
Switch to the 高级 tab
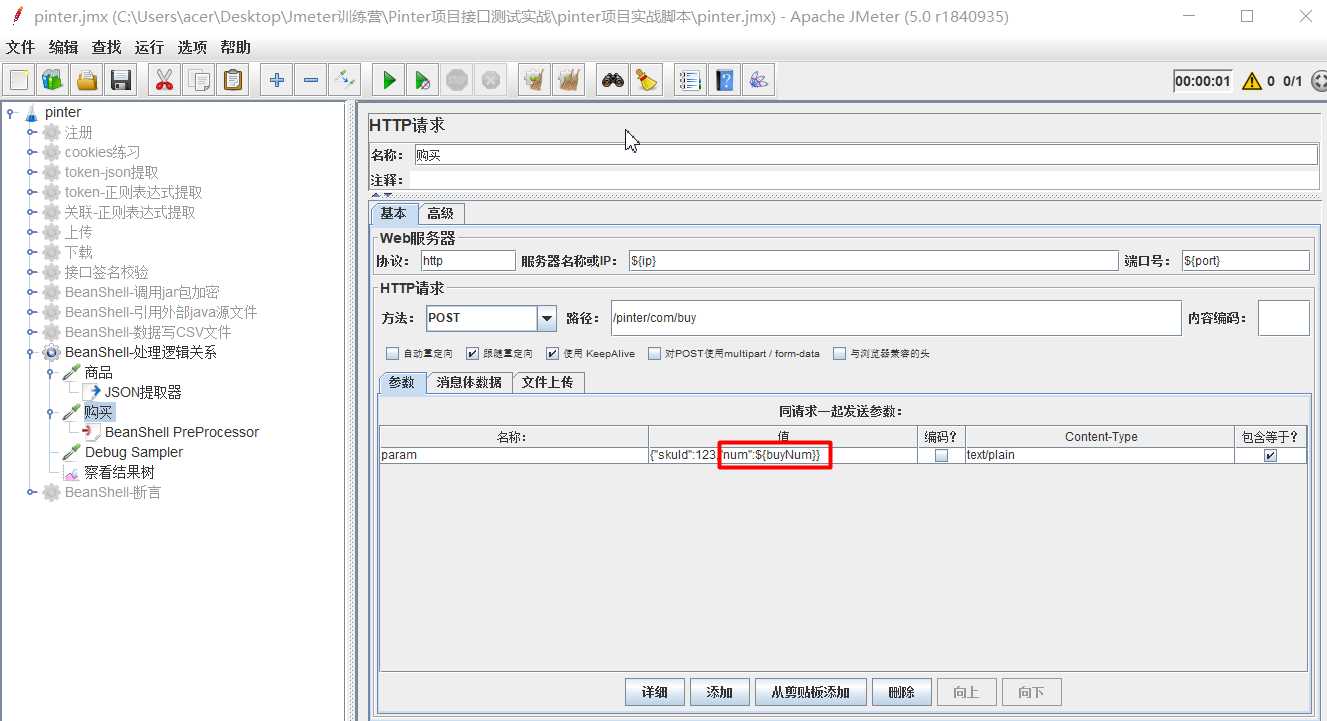pyautogui.click(x=440, y=213)
